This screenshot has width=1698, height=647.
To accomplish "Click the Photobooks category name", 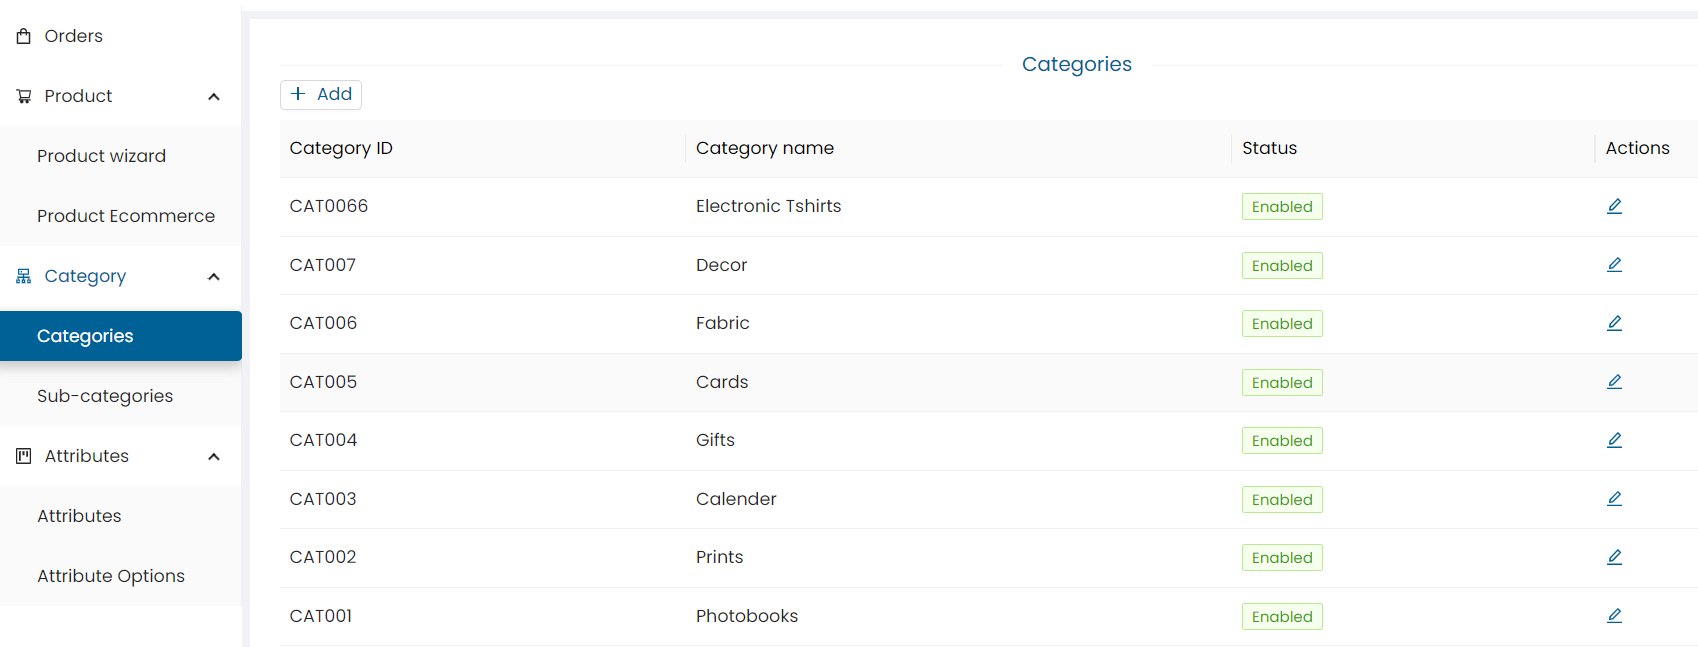I will [x=747, y=616].
